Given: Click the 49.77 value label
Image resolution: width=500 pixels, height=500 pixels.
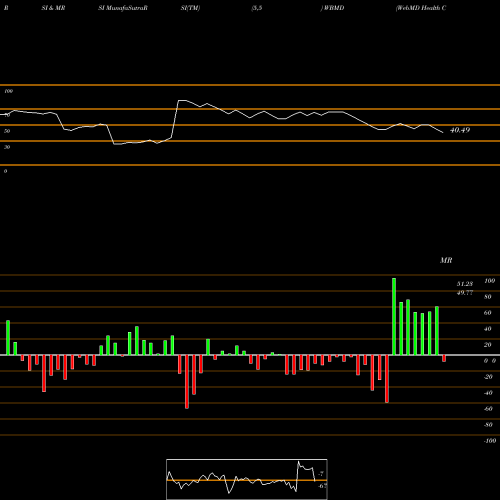Looking at the screenshot, I should click(x=465, y=293).
